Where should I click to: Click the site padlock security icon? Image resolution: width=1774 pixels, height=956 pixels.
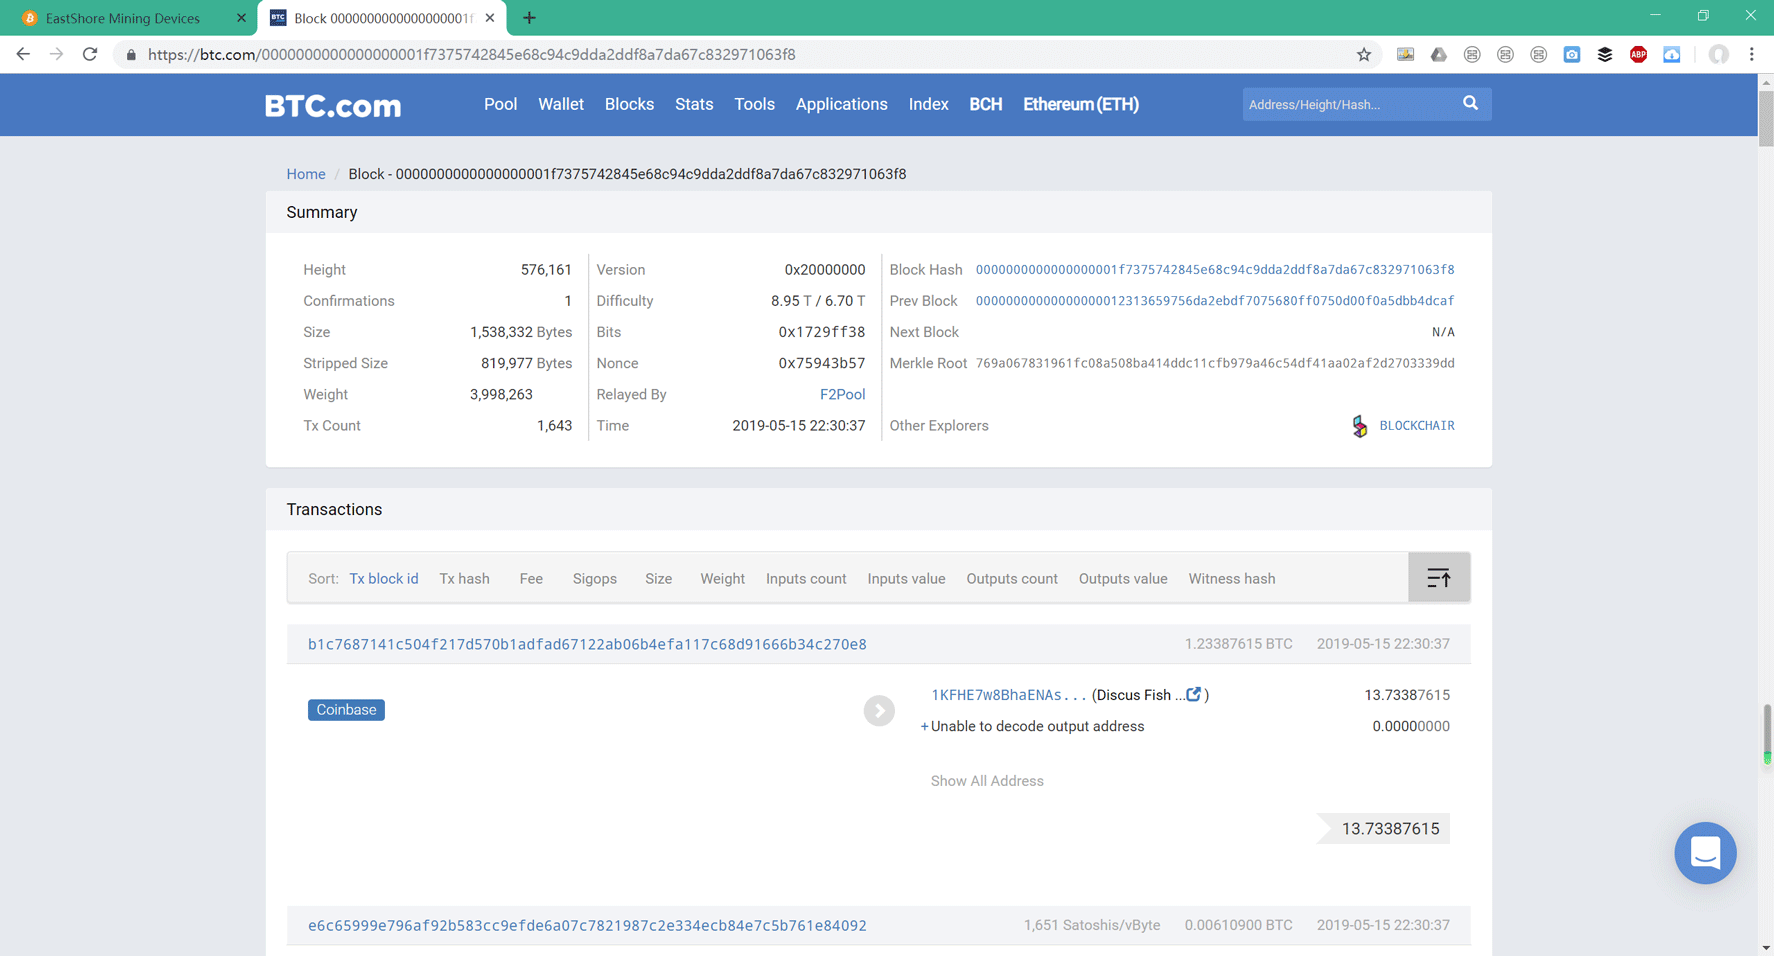coord(131,55)
